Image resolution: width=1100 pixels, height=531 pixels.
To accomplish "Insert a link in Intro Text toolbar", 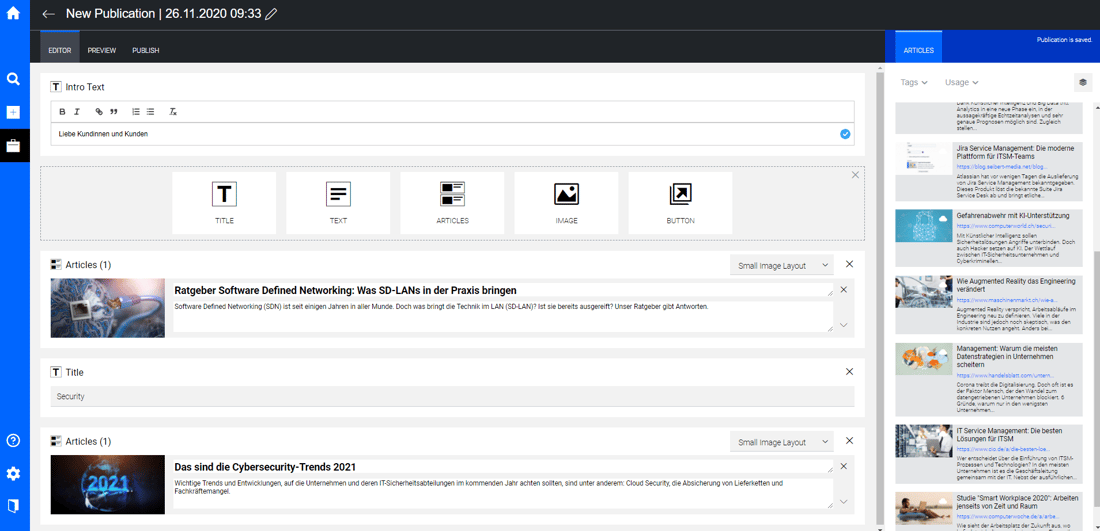I will pyautogui.click(x=99, y=112).
